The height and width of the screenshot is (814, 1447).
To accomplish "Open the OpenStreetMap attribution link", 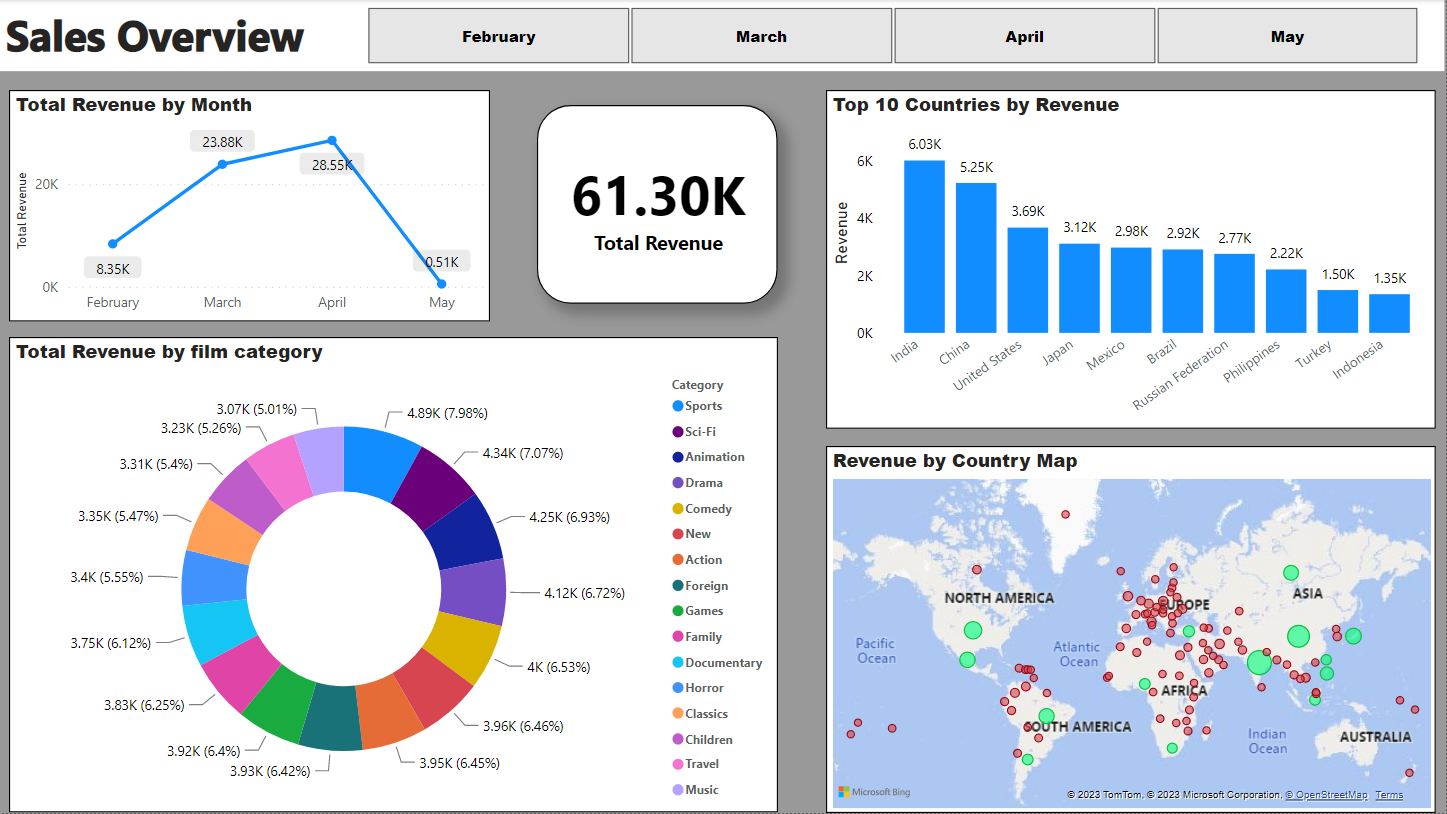I will pyautogui.click(x=1329, y=794).
